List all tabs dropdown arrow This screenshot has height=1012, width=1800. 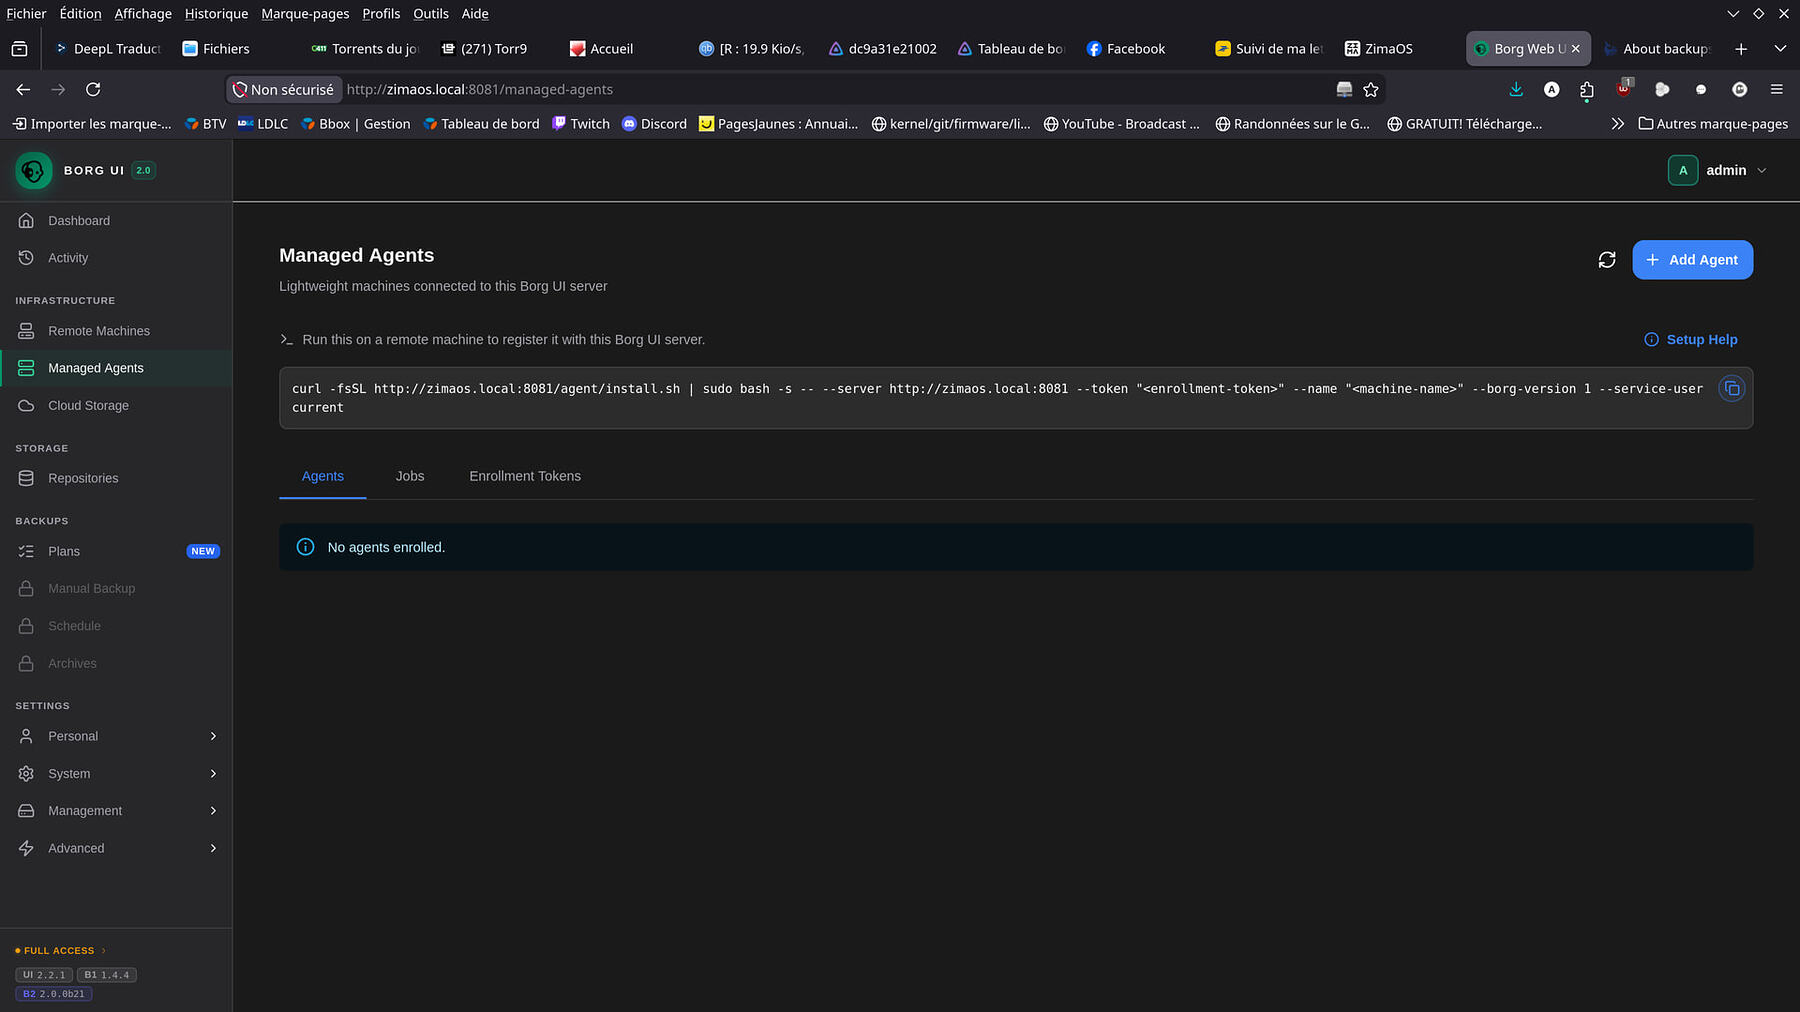(1780, 49)
